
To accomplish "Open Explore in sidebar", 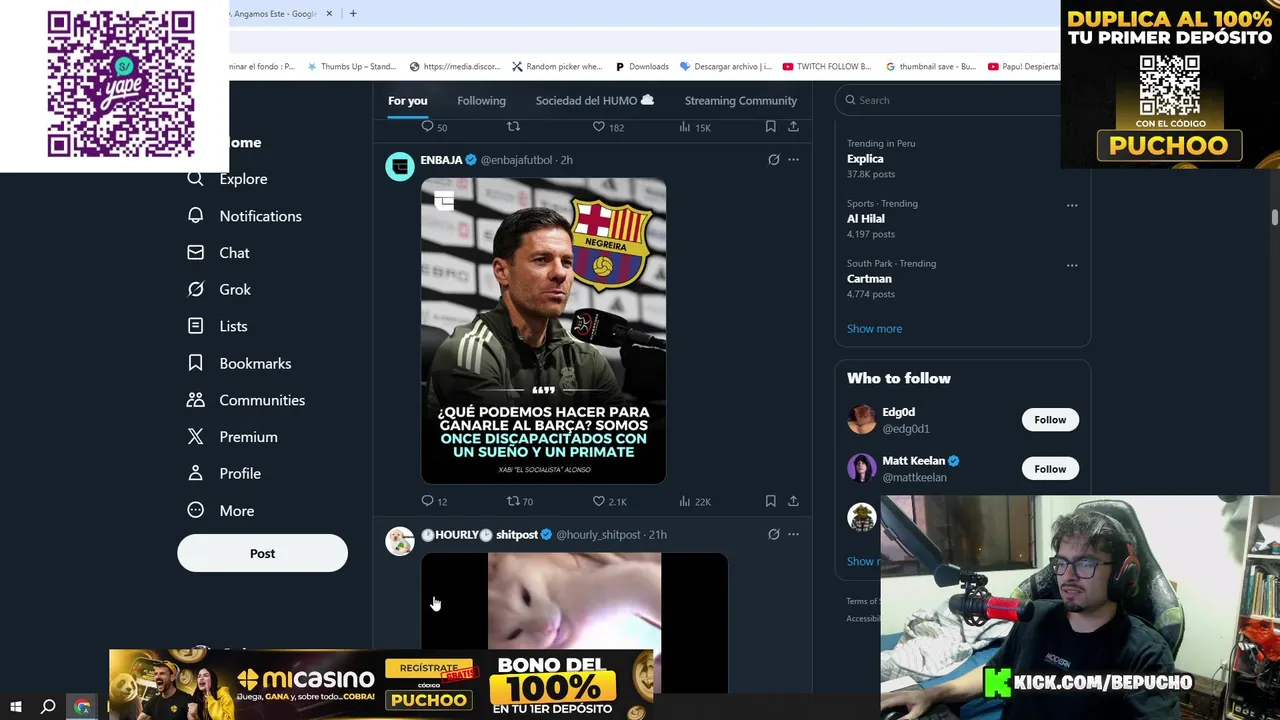I will (x=228, y=179).
